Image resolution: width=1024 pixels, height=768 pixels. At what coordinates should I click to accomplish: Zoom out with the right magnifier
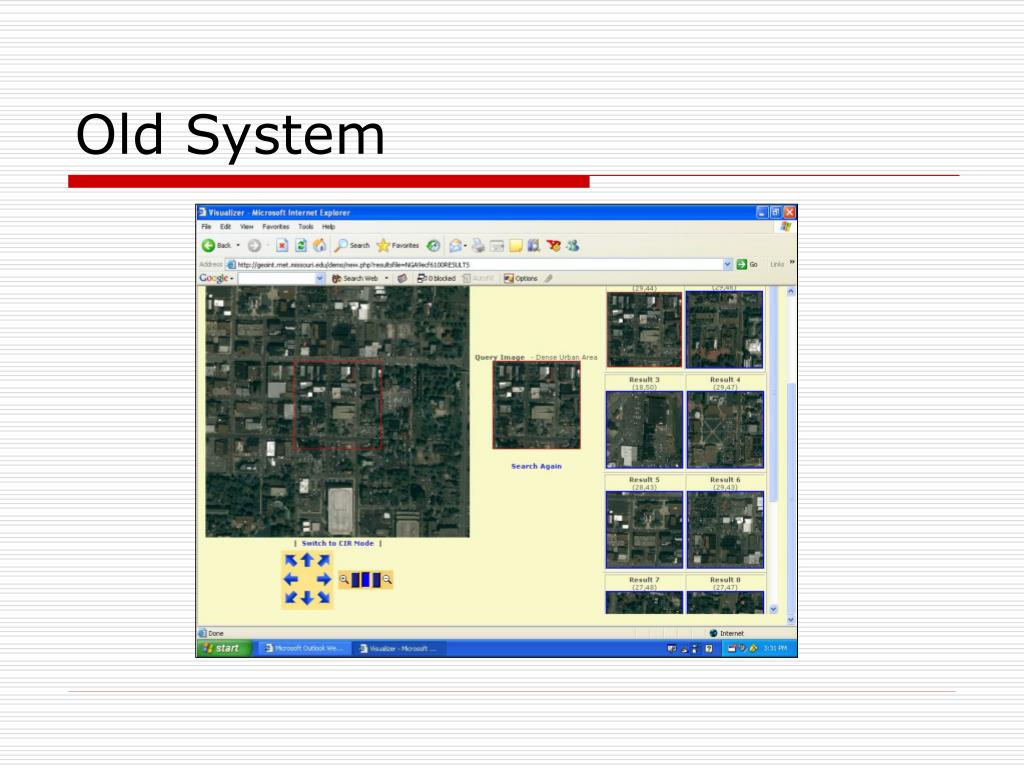(x=387, y=579)
